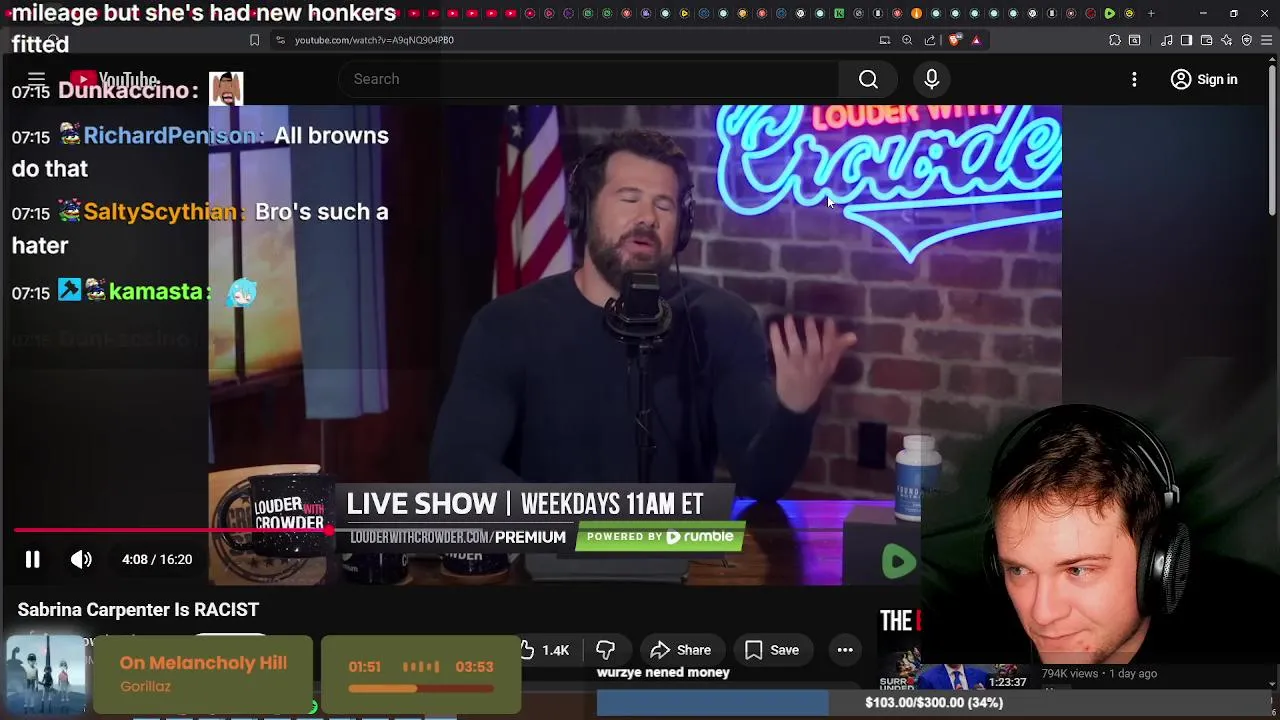Click the cast/install icon in address bar
The image size is (1280, 720).
click(885, 40)
